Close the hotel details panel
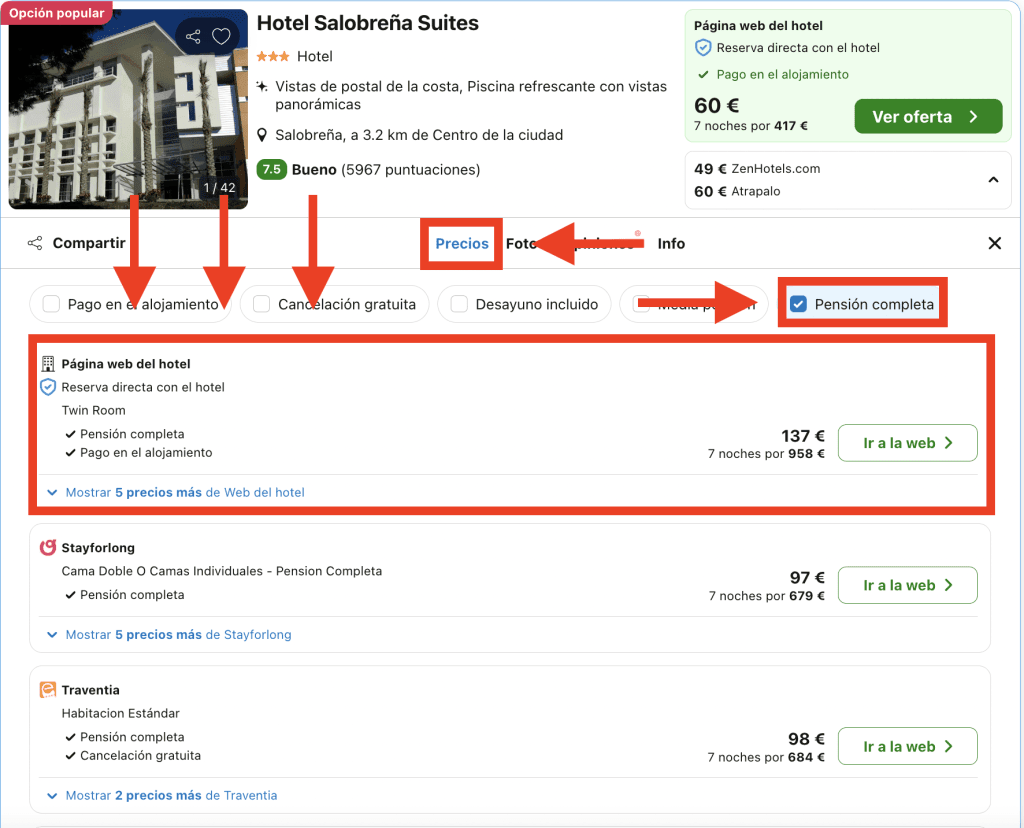1024x828 pixels. (x=994, y=243)
